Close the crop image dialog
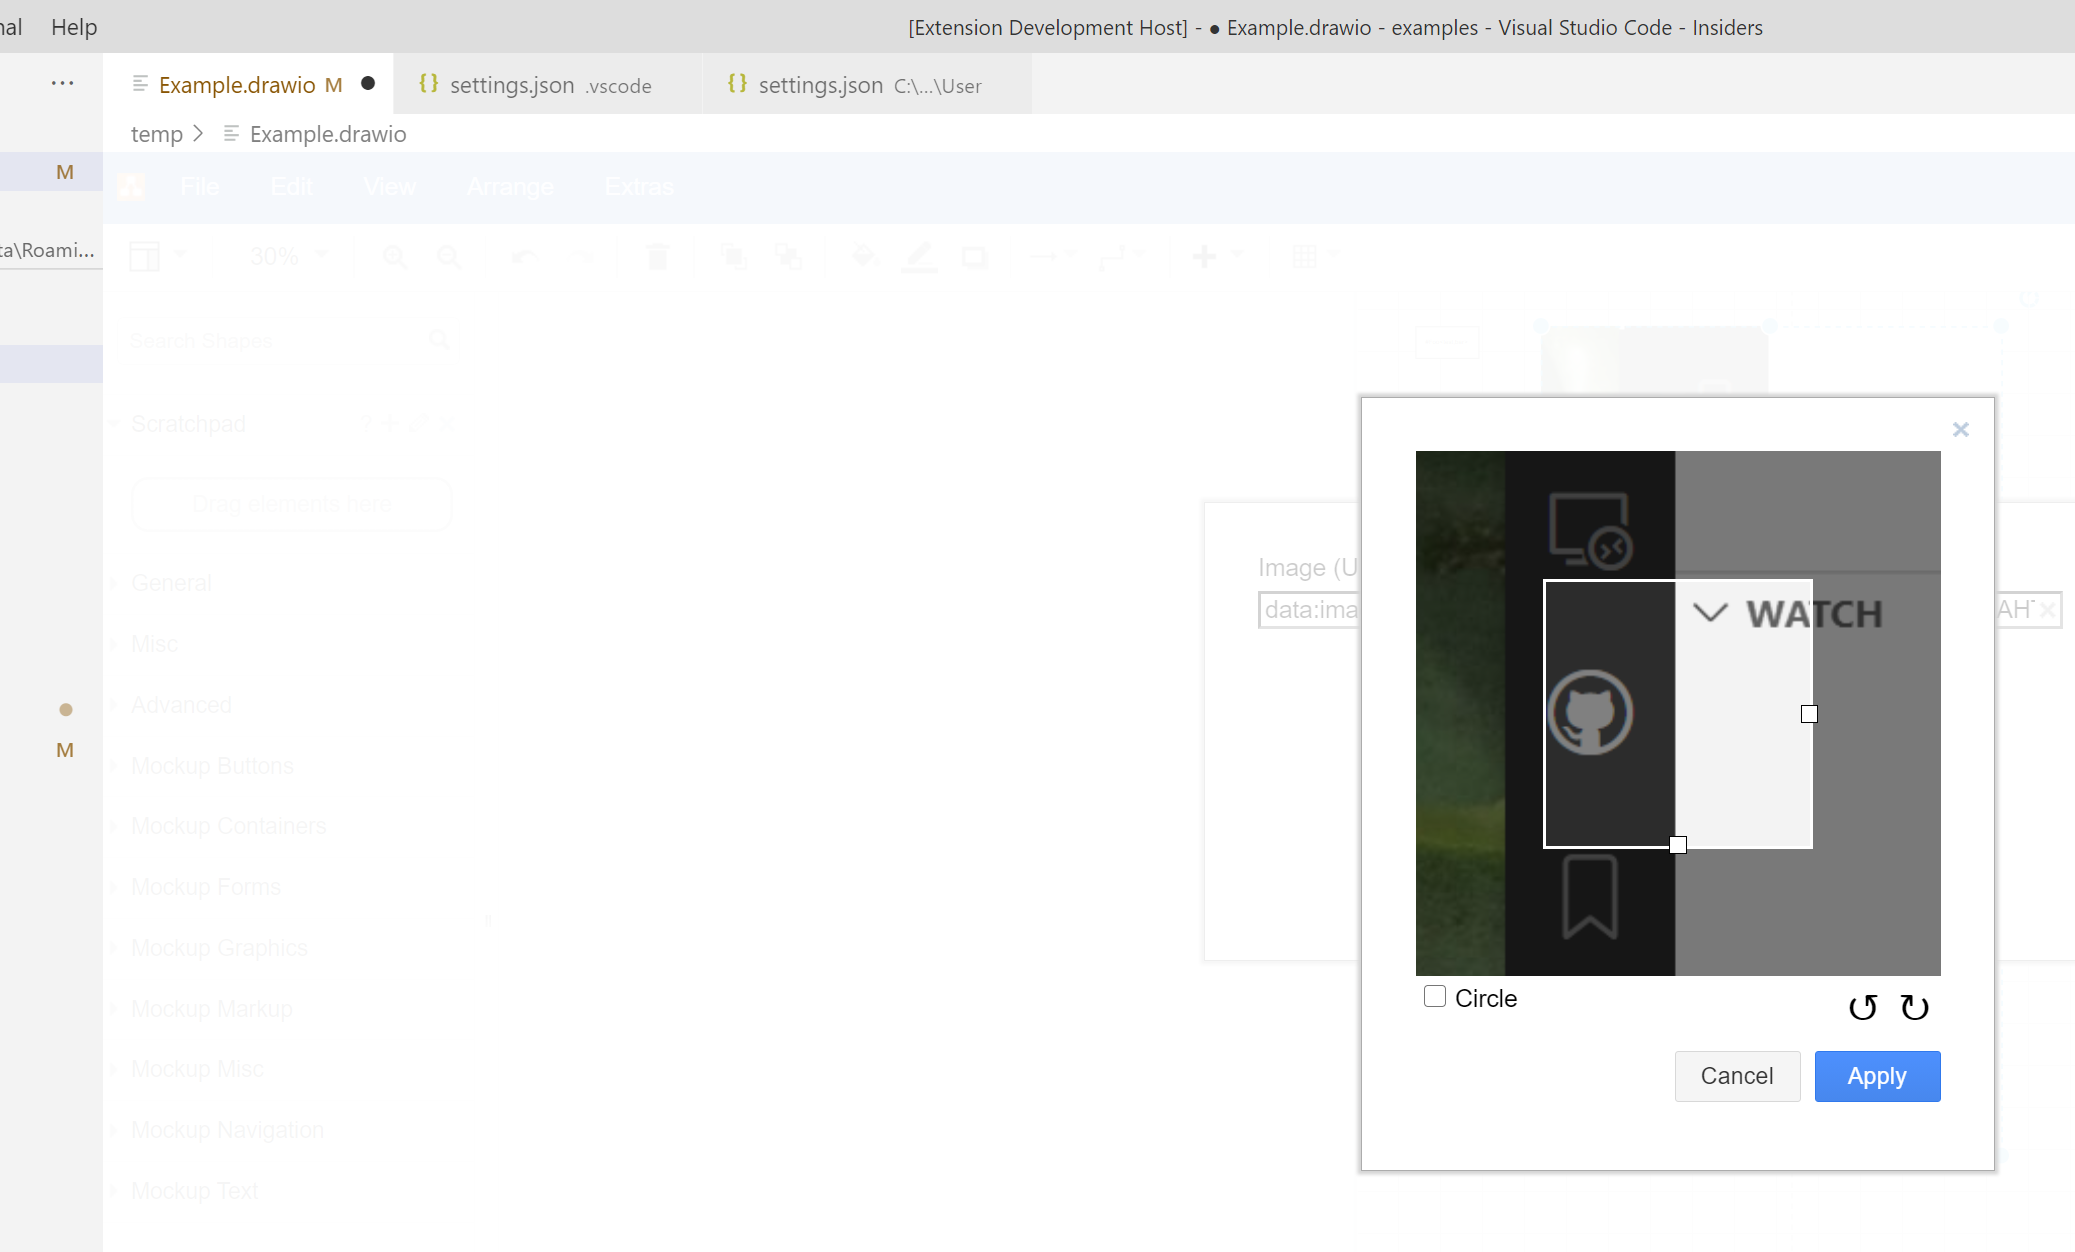This screenshot has height=1252, width=2075. tap(1960, 429)
